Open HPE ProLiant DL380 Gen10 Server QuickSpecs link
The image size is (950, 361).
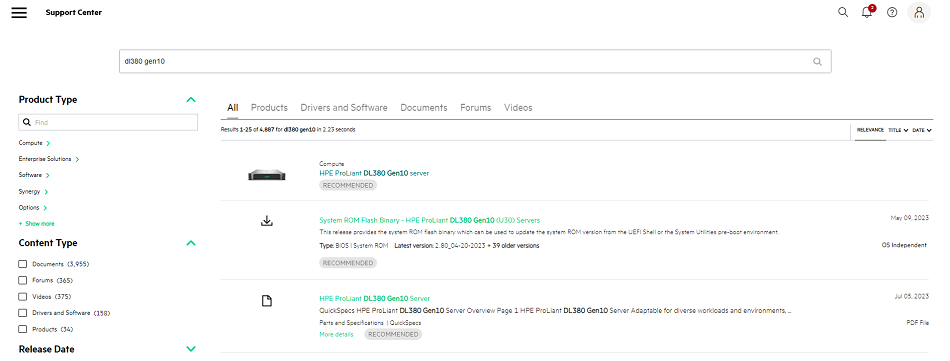point(374,299)
